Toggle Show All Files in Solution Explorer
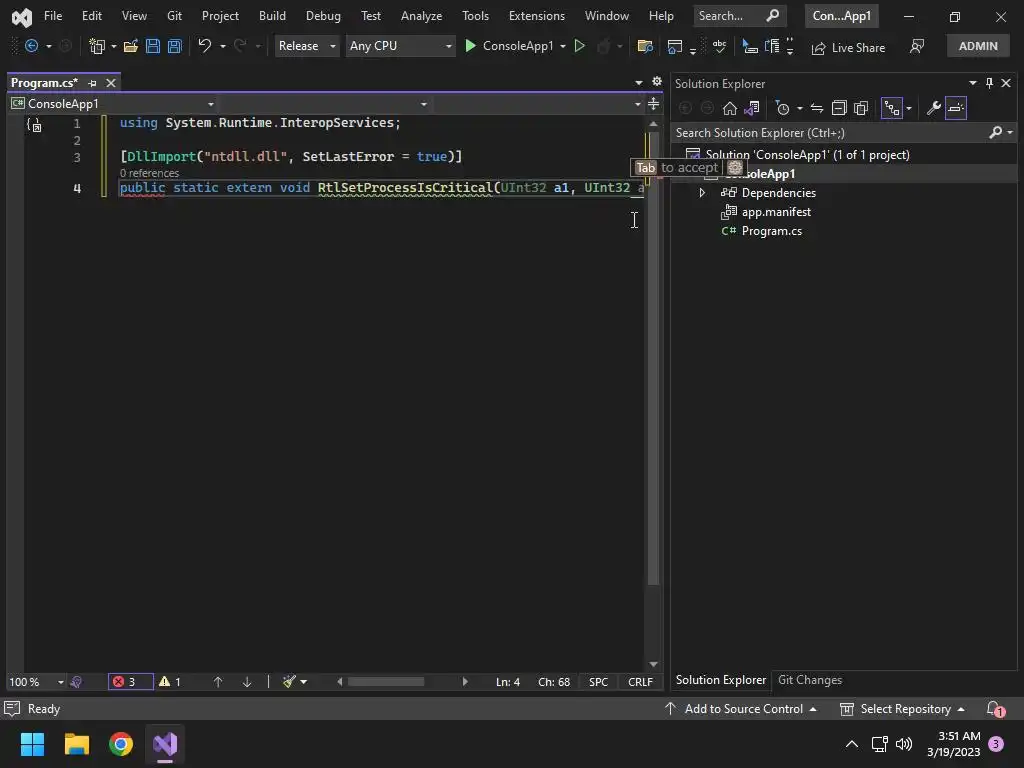The height and width of the screenshot is (768, 1024). click(861, 108)
